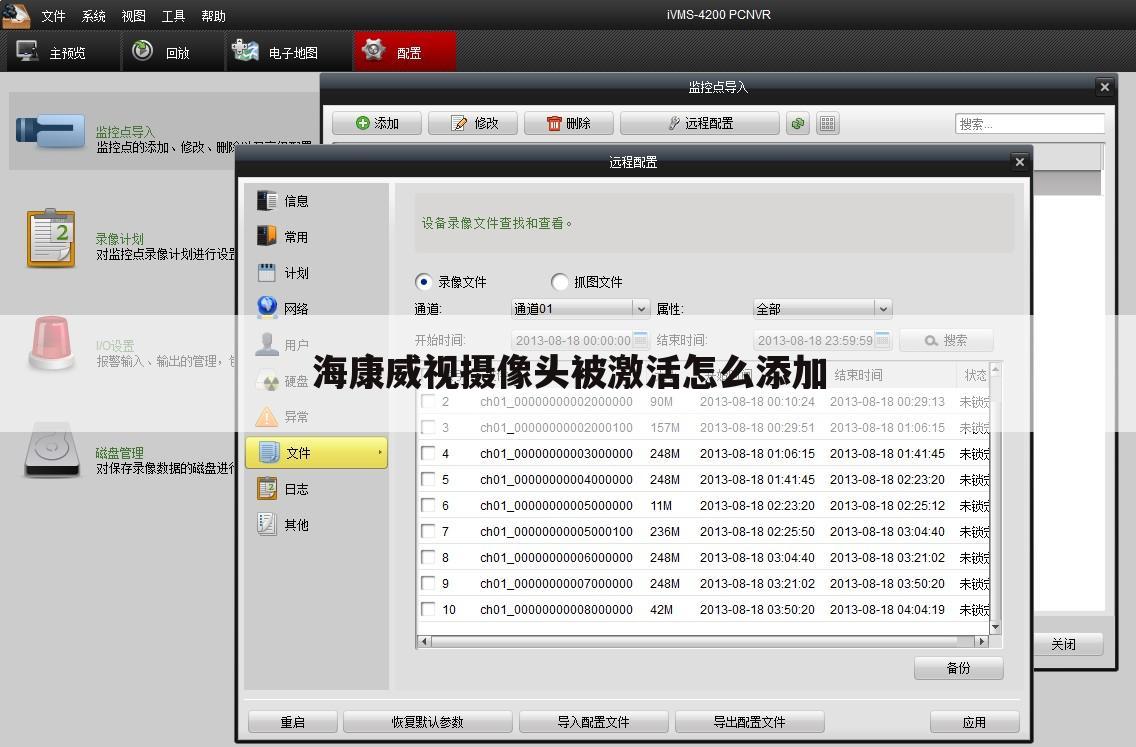Open the 系统 menu
This screenshot has height=747, width=1136.
point(93,16)
